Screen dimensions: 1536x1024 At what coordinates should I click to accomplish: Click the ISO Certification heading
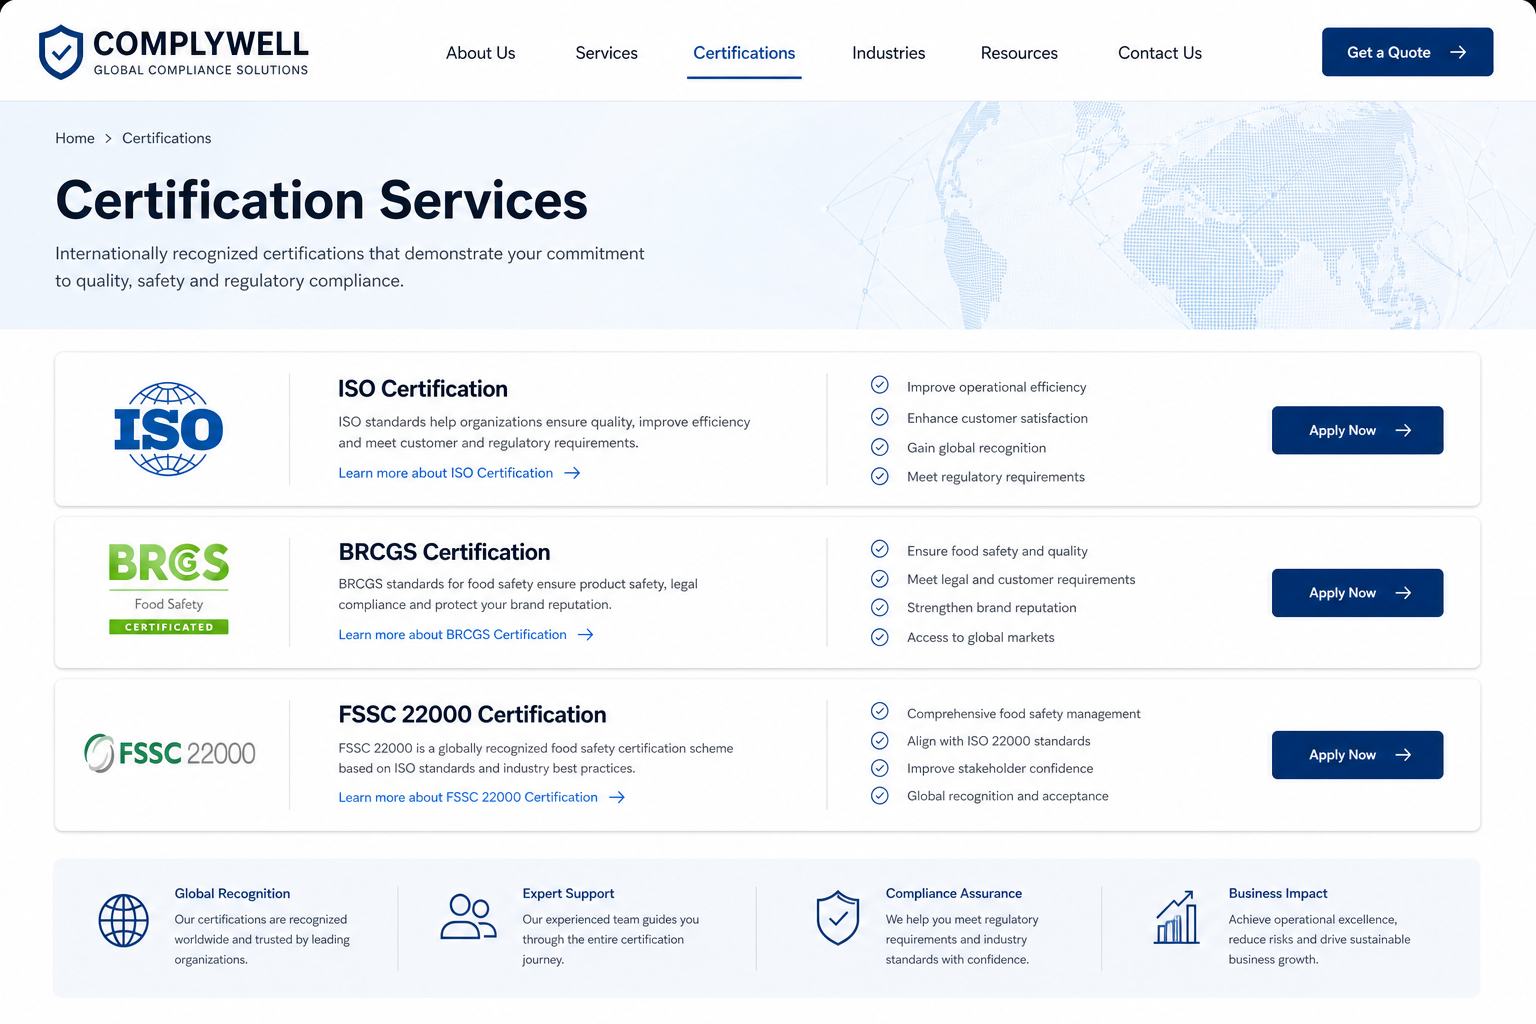coord(423,389)
